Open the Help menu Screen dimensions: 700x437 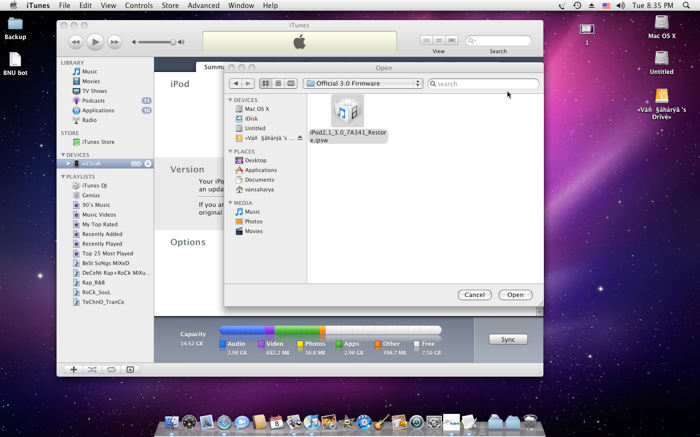pyautogui.click(x=270, y=5)
